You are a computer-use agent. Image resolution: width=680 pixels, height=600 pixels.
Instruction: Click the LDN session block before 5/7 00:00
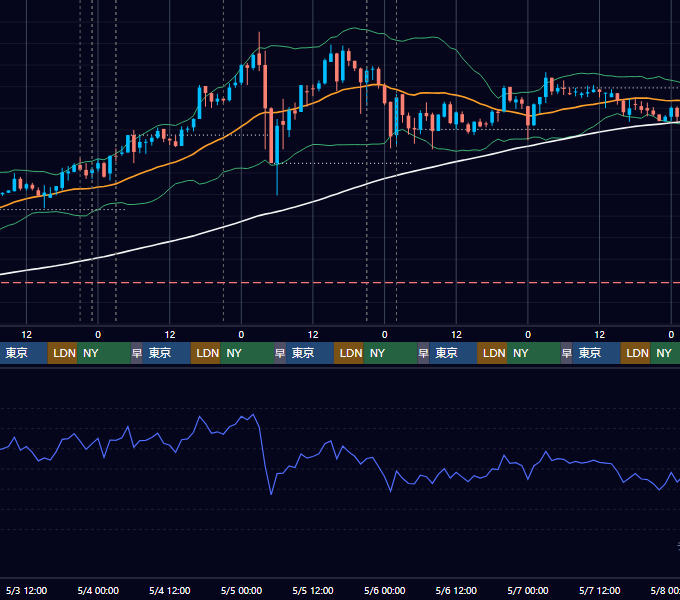click(492, 353)
